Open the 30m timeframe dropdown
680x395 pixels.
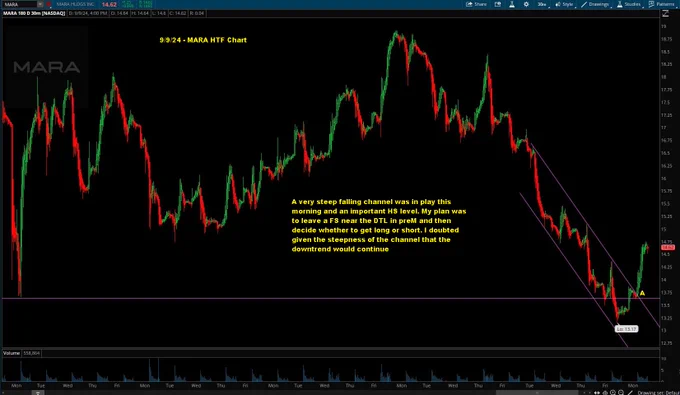(543, 4)
